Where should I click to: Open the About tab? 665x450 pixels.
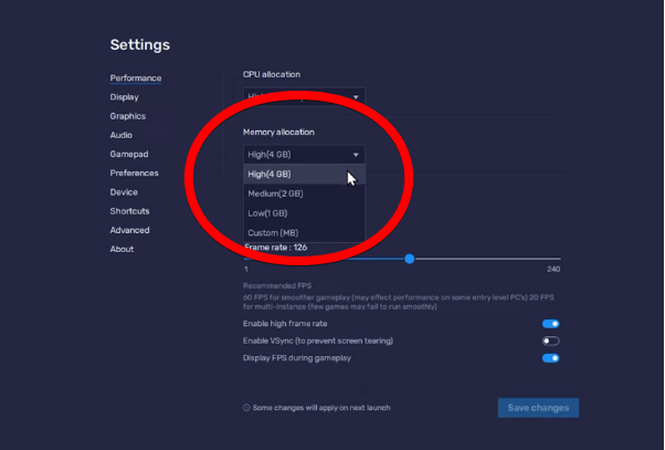(x=122, y=249)
